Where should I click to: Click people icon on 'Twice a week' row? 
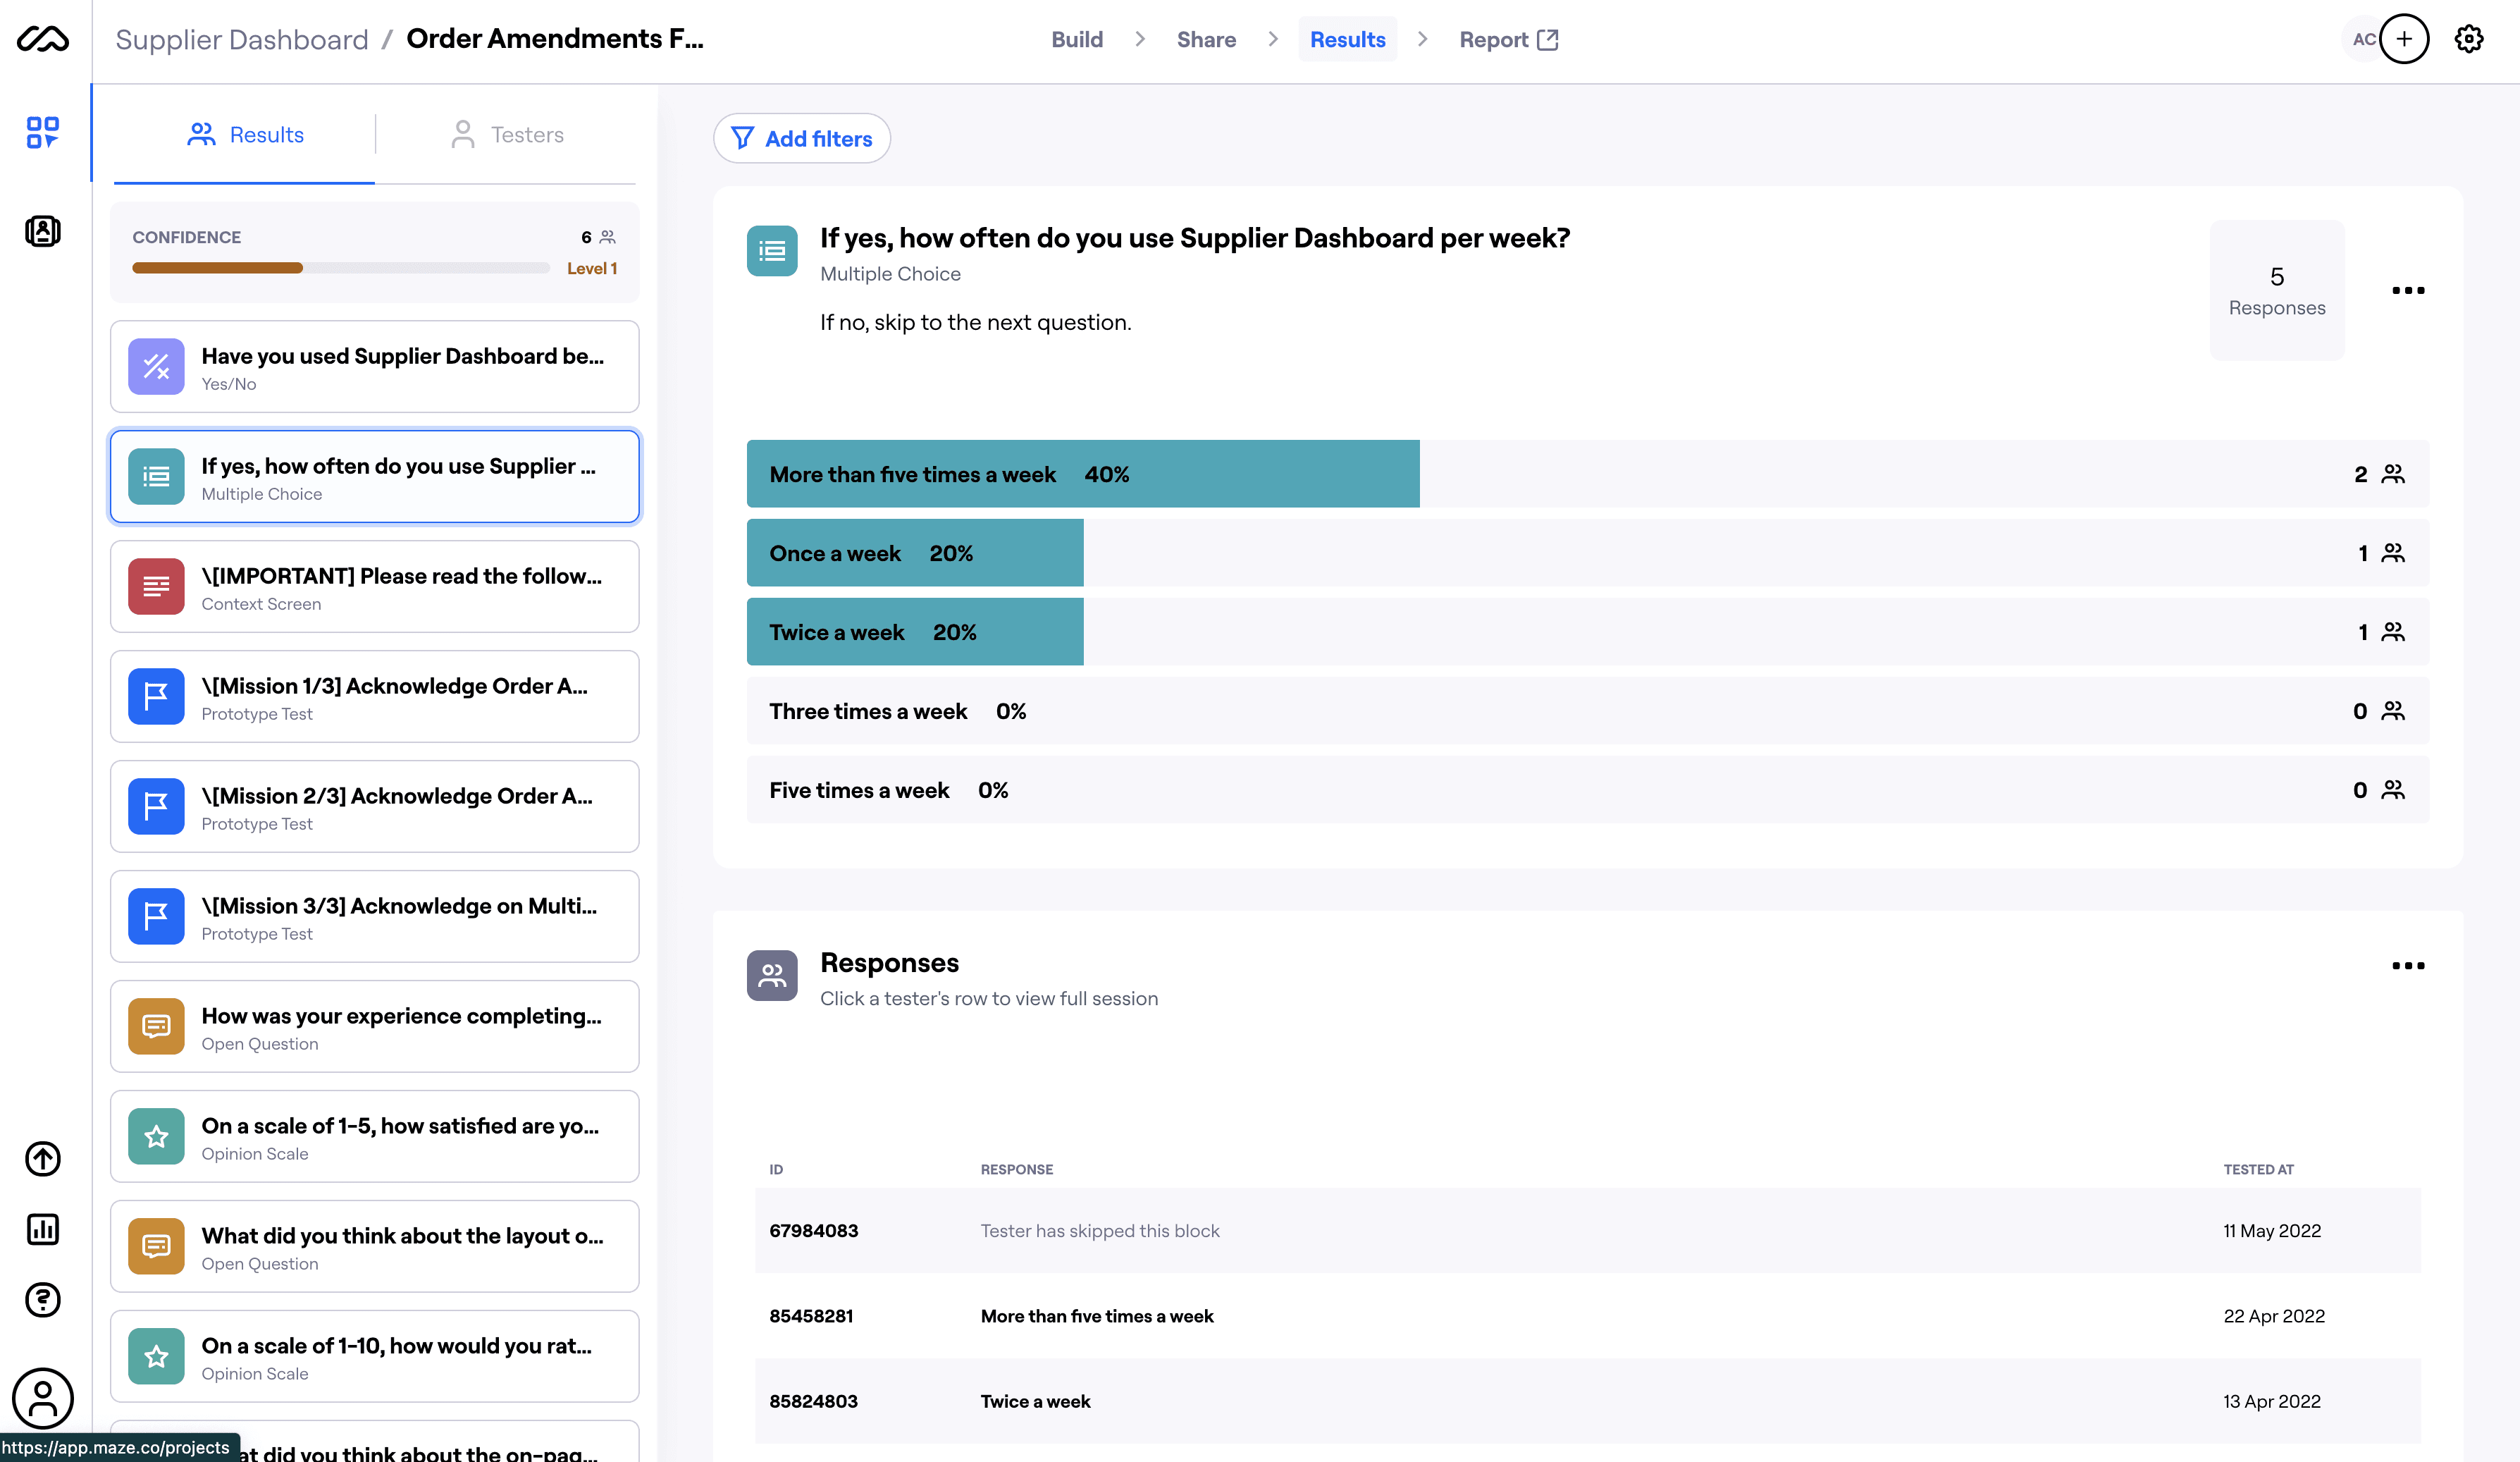[2393, 632]
